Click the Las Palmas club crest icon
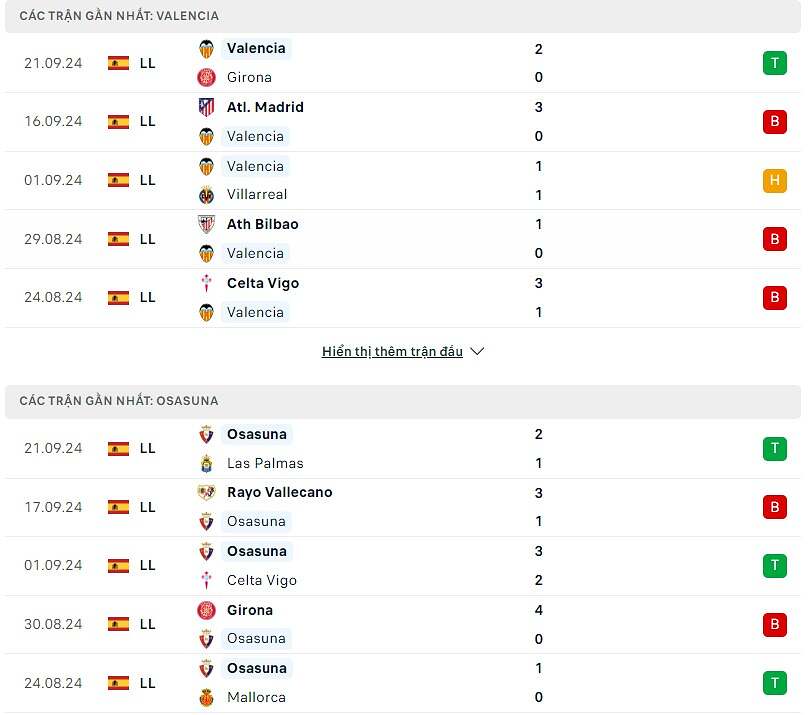Image resolution: width=810 pixels, height=715 pixels. pos(206,463)
